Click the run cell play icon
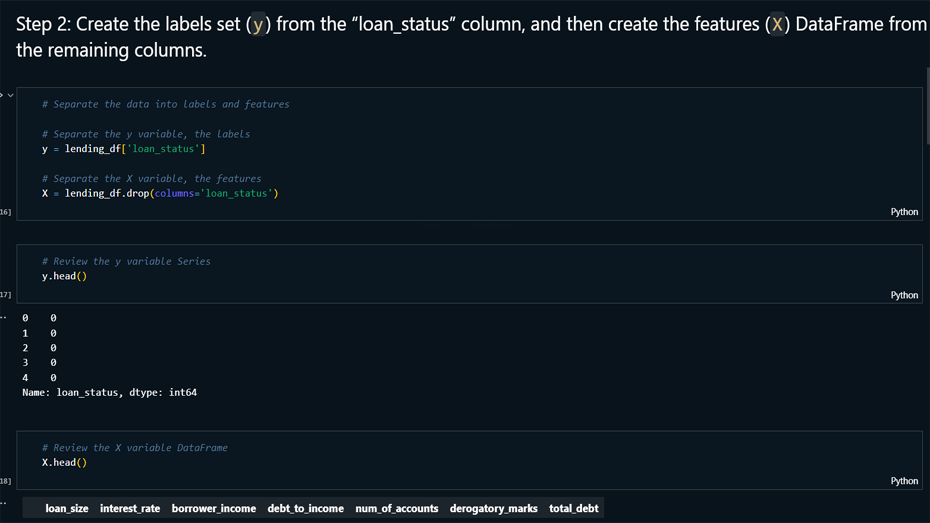 [x=1, y=95]
